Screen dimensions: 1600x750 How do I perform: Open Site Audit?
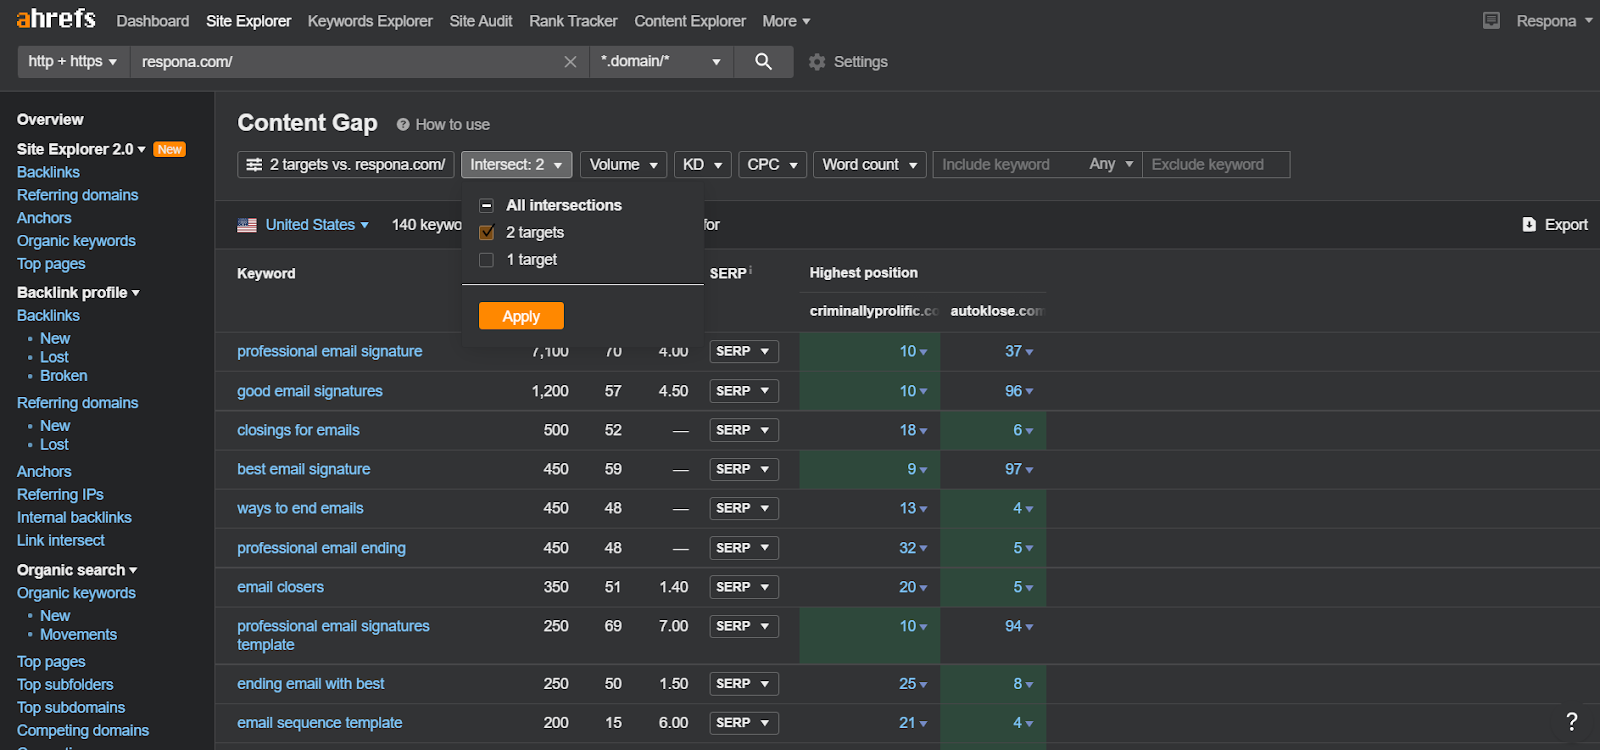click(x=481, y=21)
